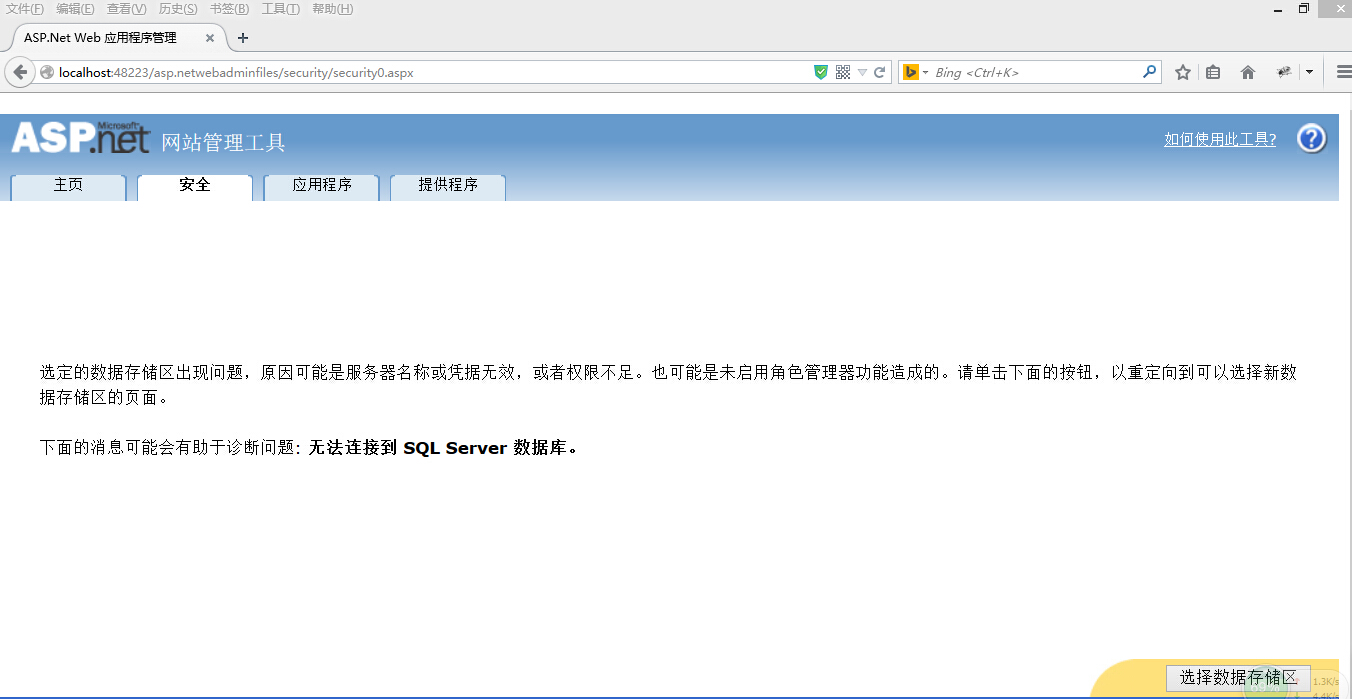Click the browser back arrow button
1352x699 pixels.
click(x=20, y=72)
